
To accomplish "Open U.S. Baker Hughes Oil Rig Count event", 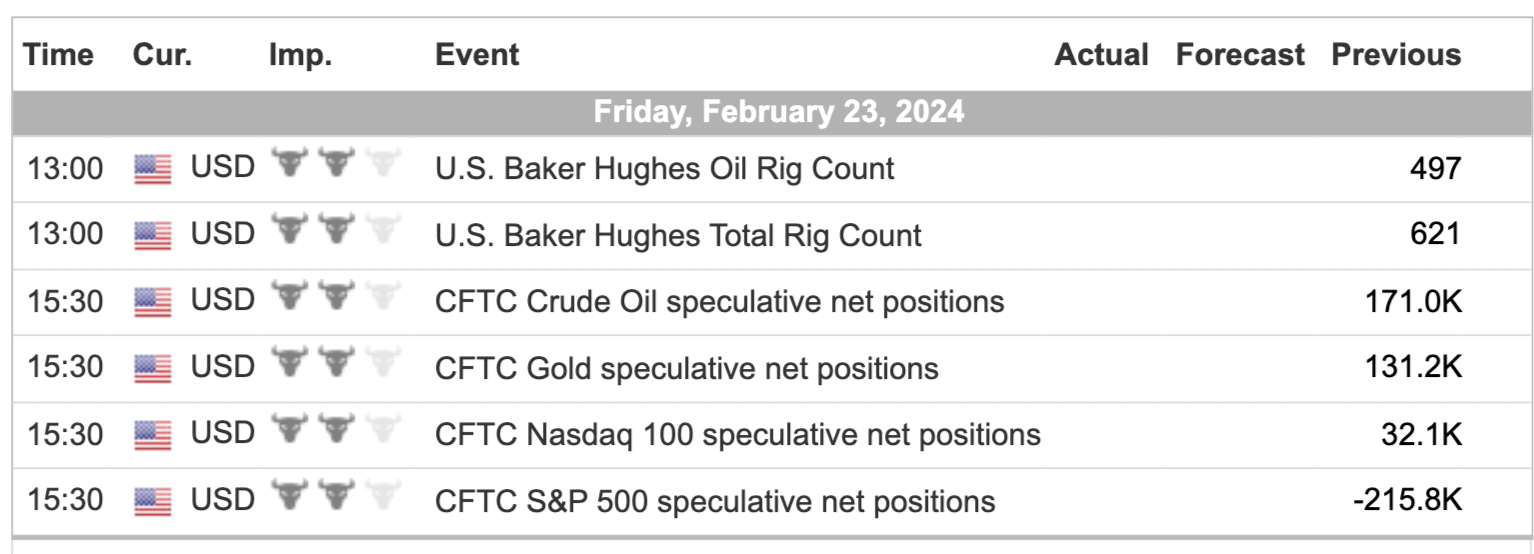I will [665, 169].
